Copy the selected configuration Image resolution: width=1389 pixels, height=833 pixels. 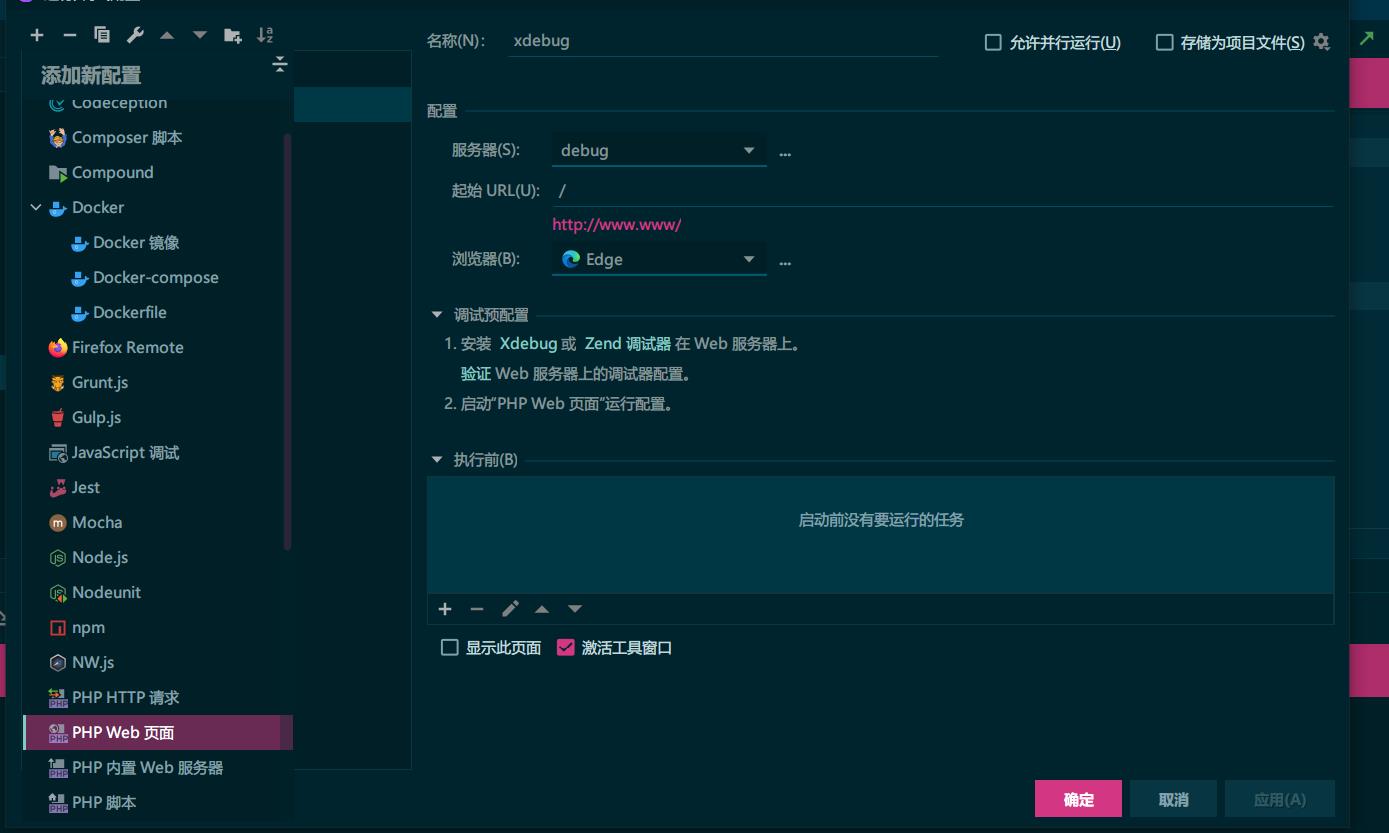[x=102, y=35]
